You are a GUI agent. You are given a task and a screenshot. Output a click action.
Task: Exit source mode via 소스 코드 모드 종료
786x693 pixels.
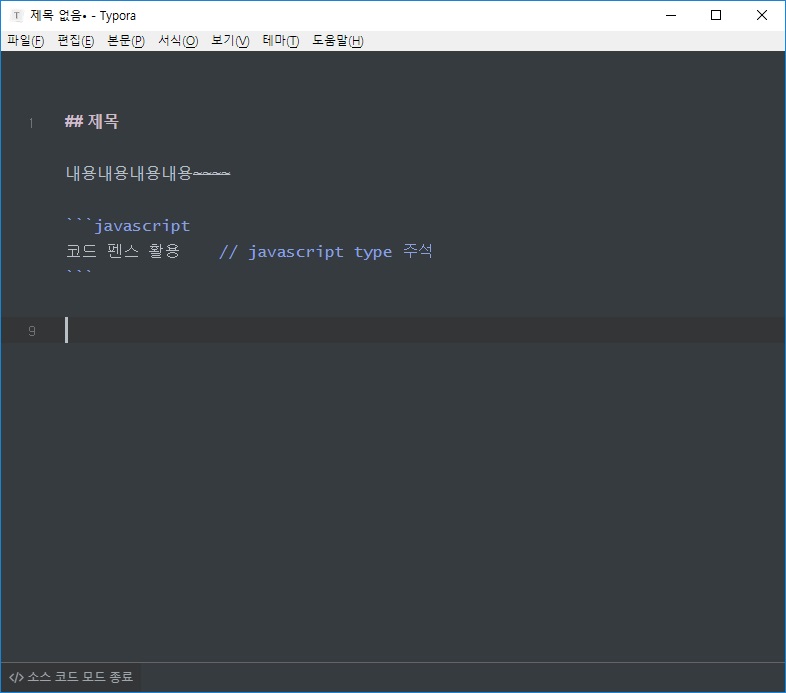coord(71,677)
